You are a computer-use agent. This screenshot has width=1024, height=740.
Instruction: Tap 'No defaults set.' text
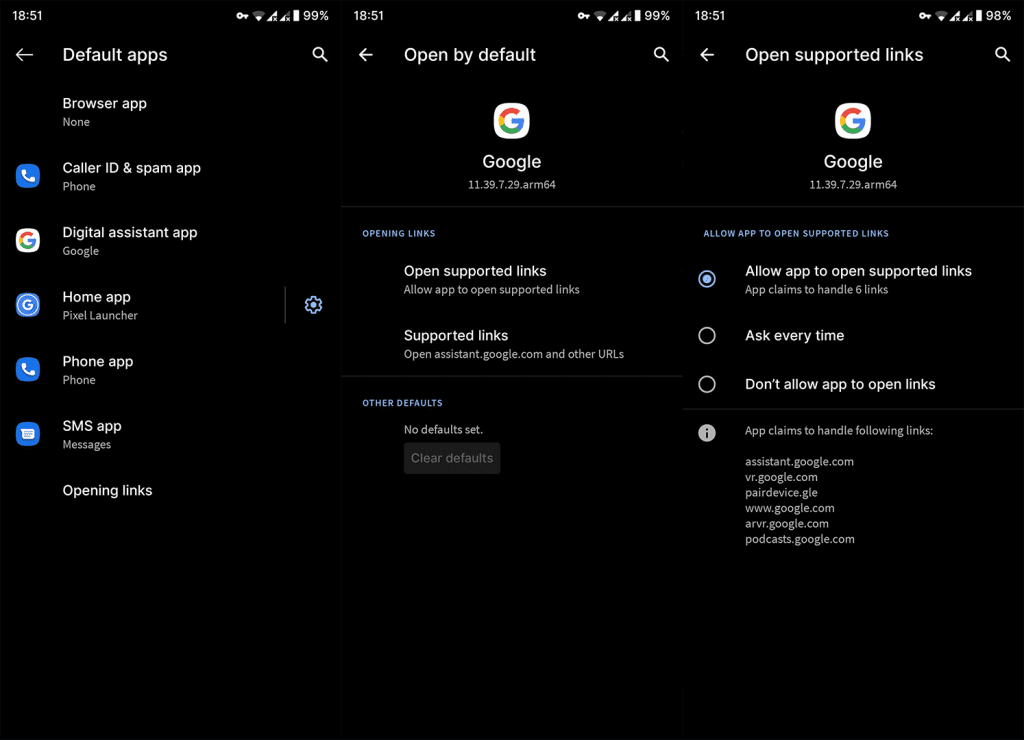[x=443, y=430]
